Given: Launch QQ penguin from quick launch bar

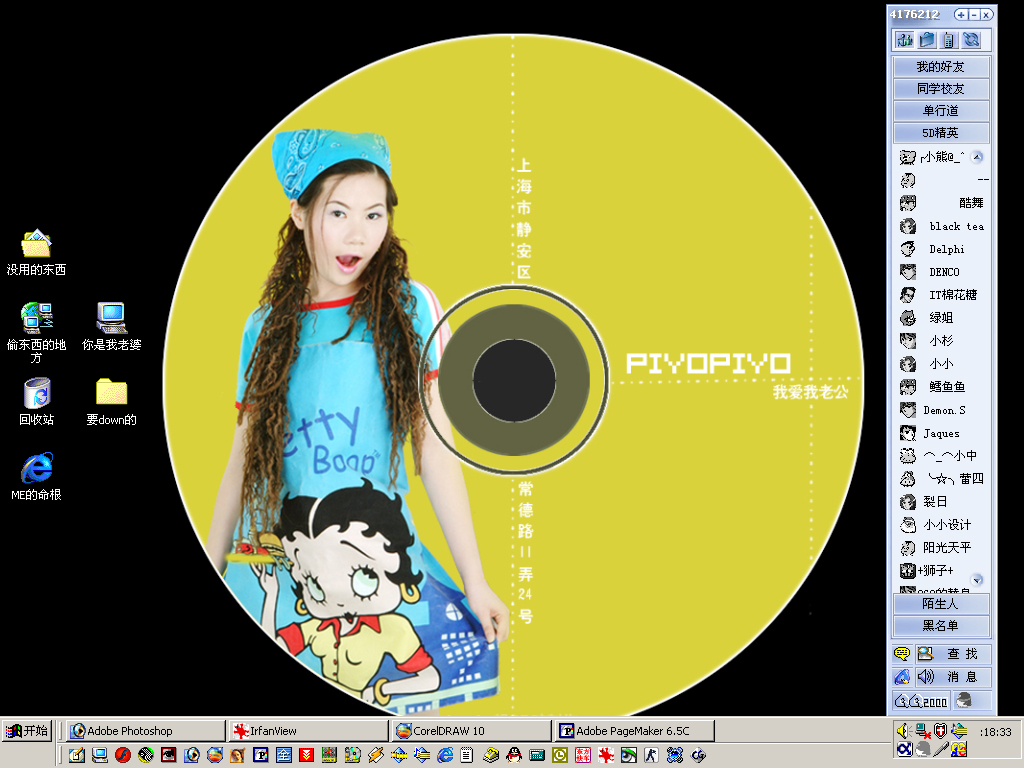Looking at the screenshot, I should pyautogui.click(x=514, y=756).
